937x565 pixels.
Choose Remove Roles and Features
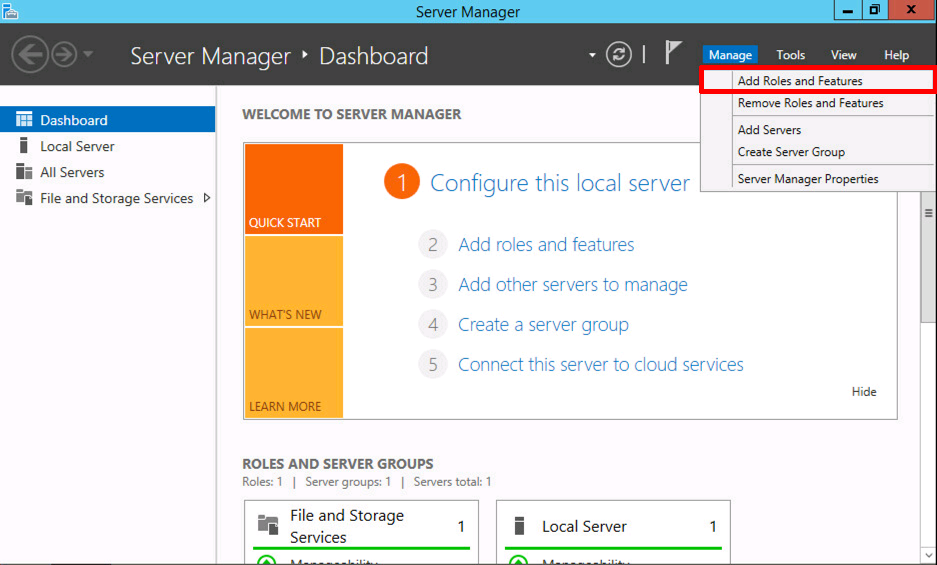(816, 103)
